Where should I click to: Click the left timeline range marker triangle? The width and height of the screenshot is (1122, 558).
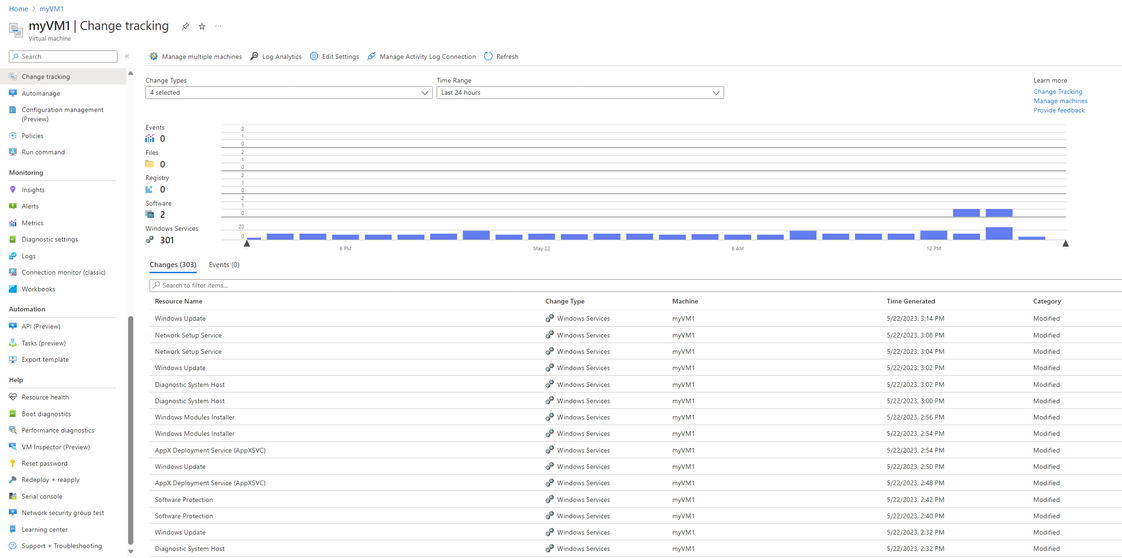(247, 244)
